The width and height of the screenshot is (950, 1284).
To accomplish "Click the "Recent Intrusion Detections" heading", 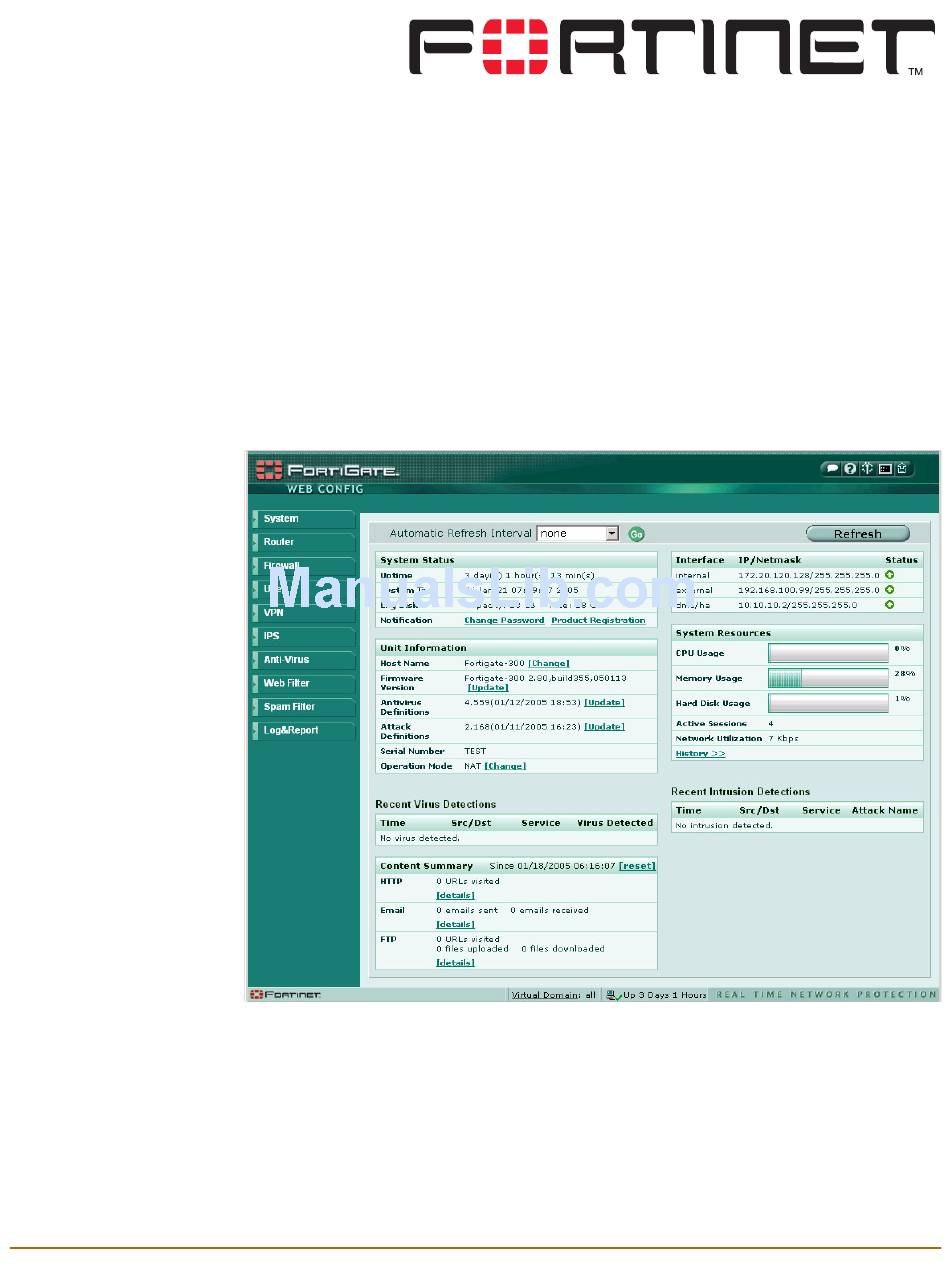I will (741, 792).
